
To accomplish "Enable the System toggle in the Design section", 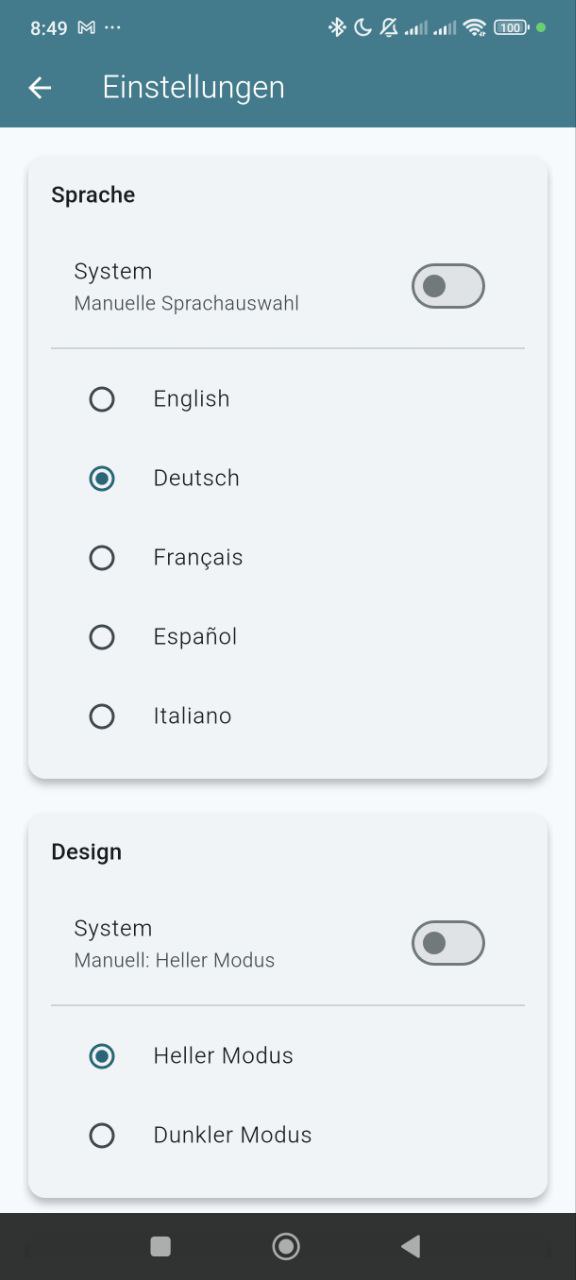I will pos(447,943).
